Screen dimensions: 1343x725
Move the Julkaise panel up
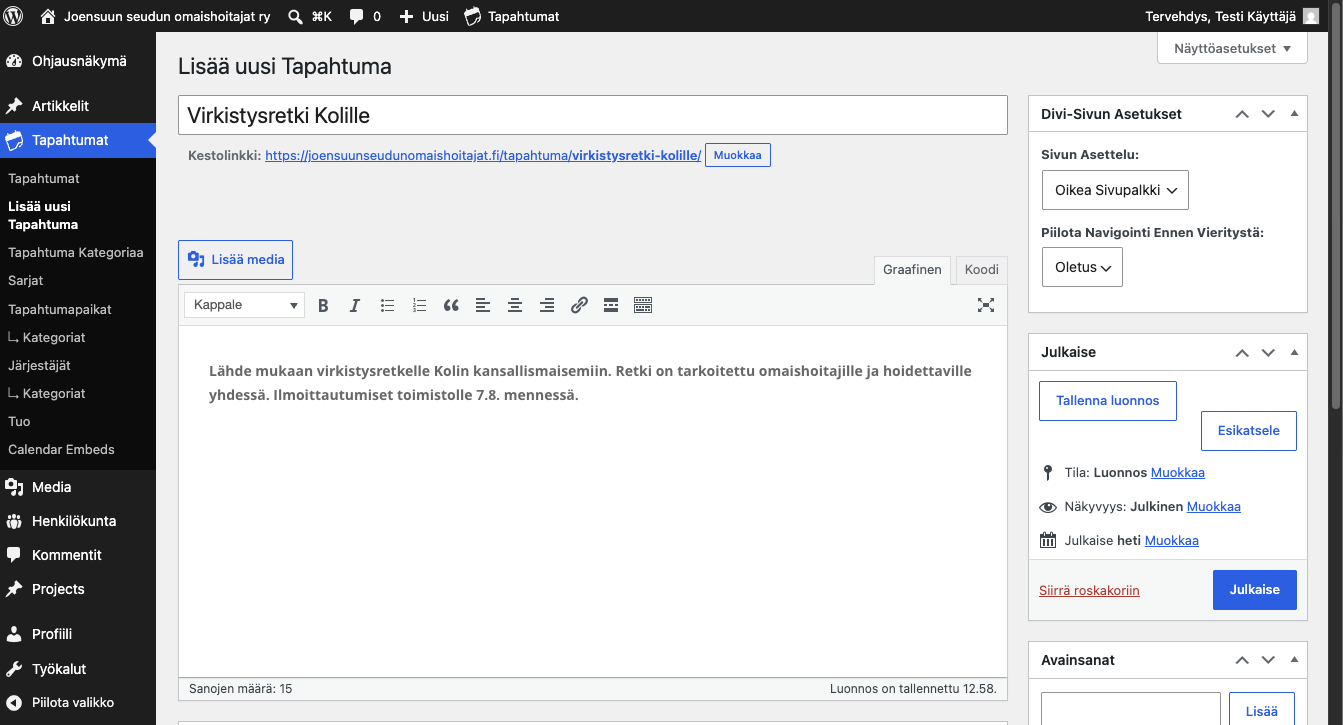tap(1242, 352)
